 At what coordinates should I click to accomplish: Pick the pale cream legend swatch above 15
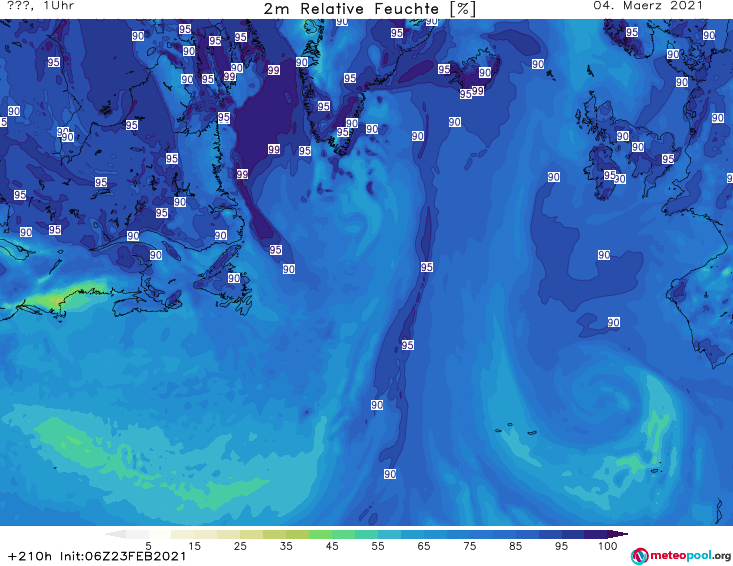(183, 534)
